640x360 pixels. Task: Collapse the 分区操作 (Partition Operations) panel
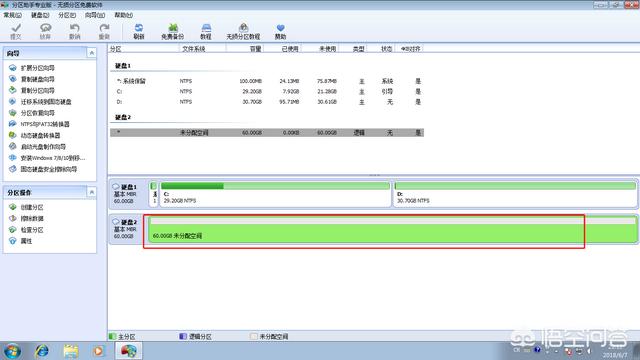coord(92,192)
